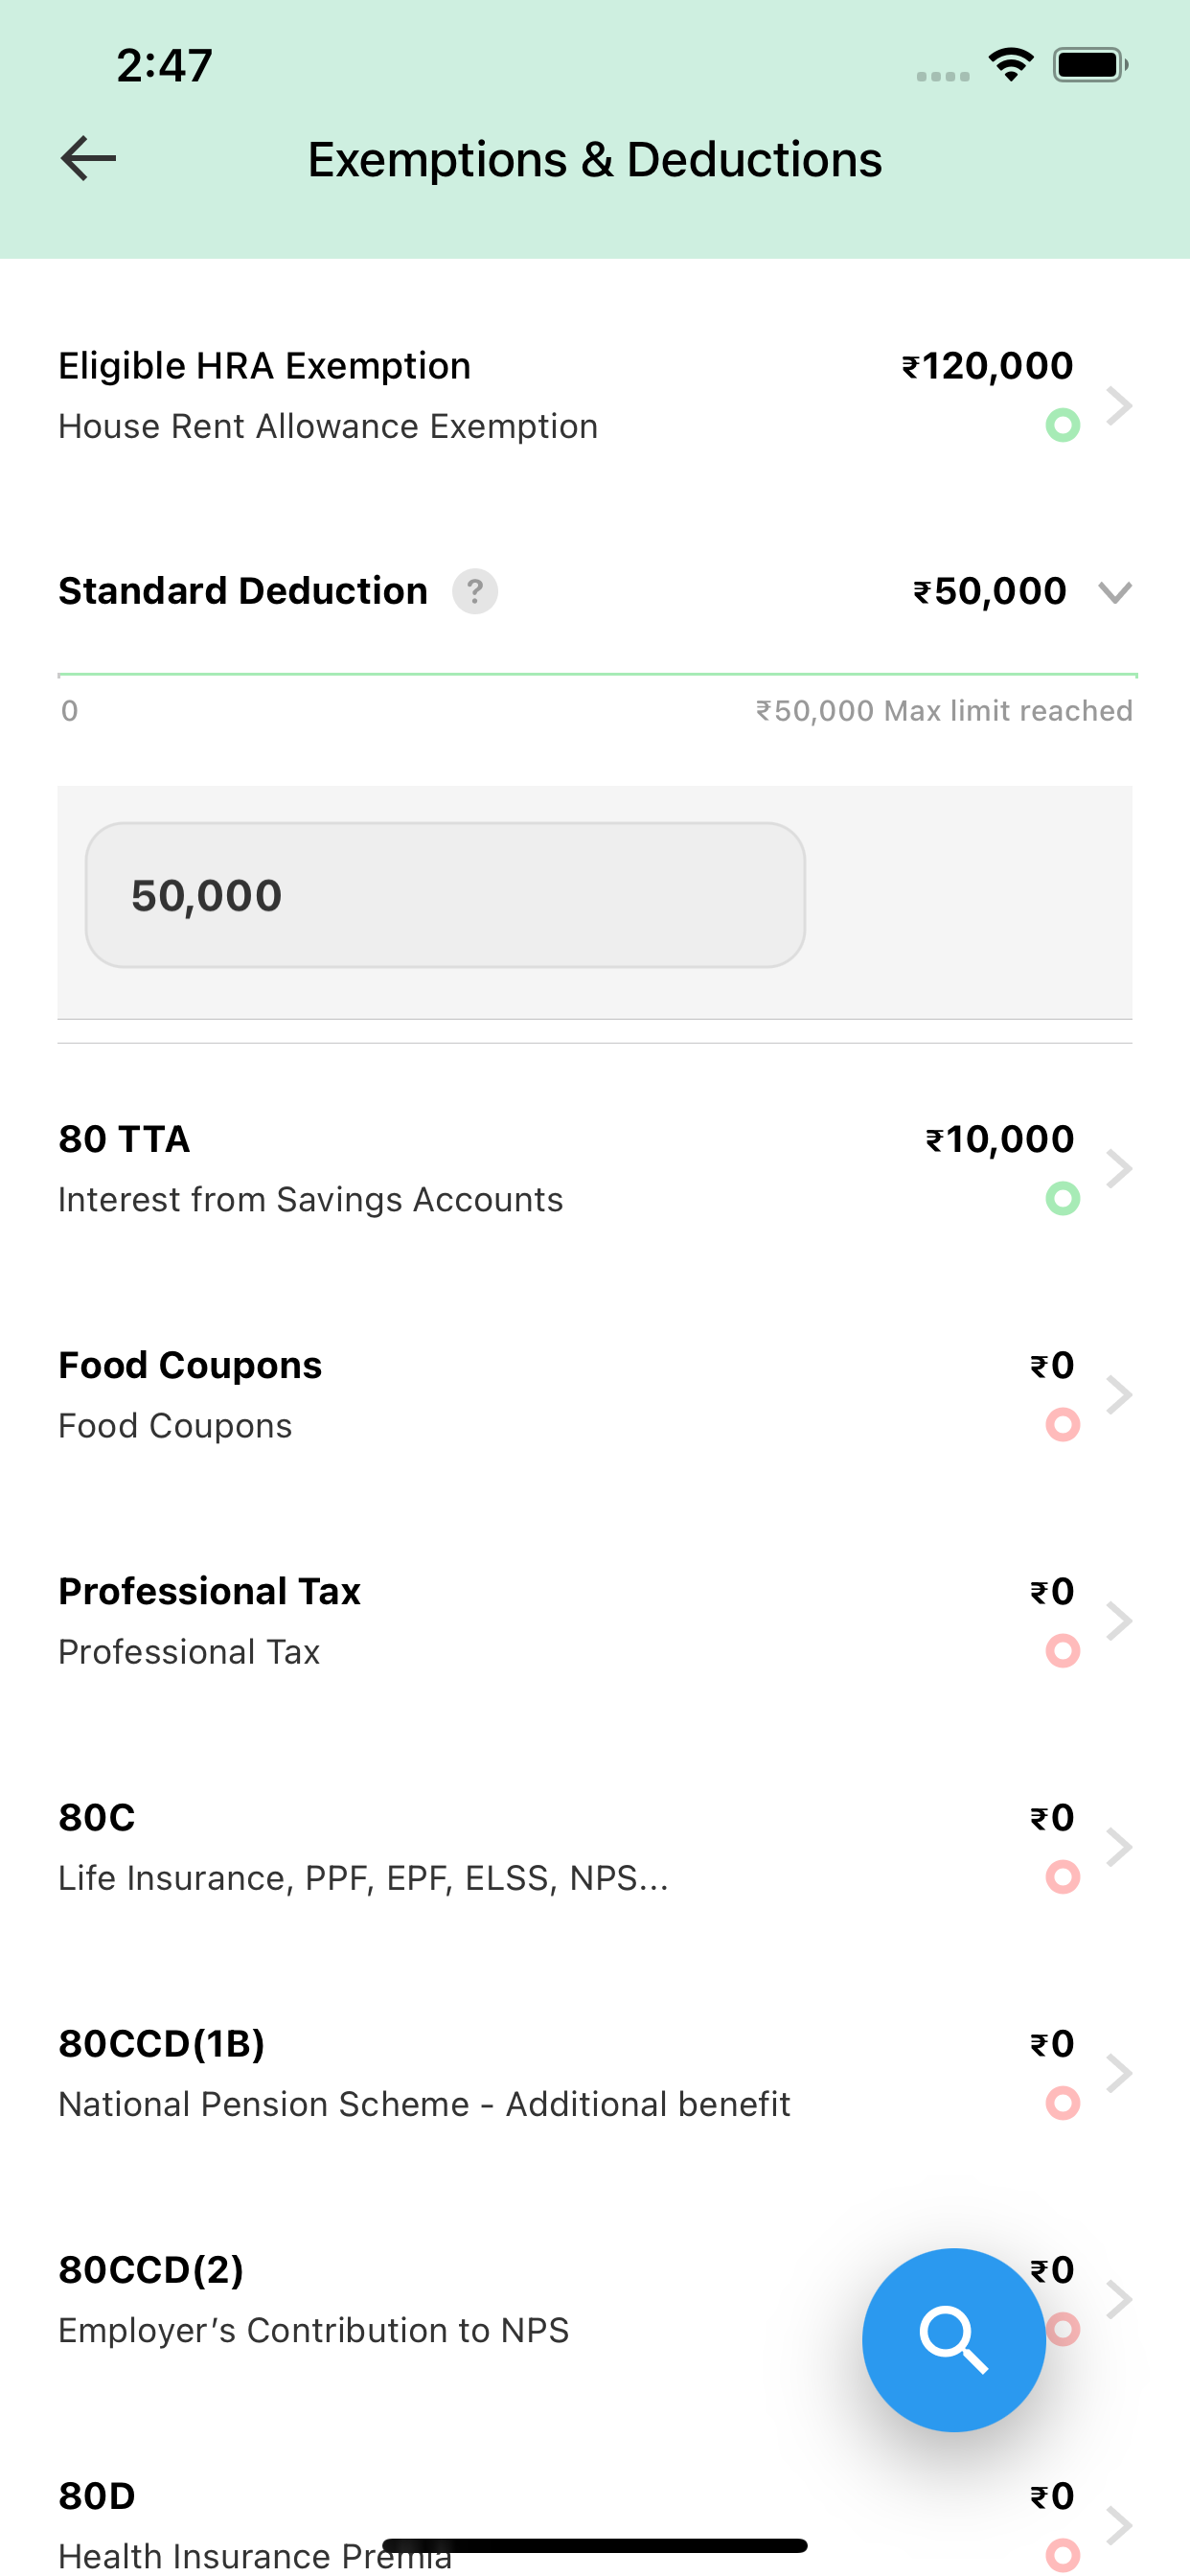Collapse the Standard Deduction section chevron
1190x2576 pixels.
coord(1115,592)
